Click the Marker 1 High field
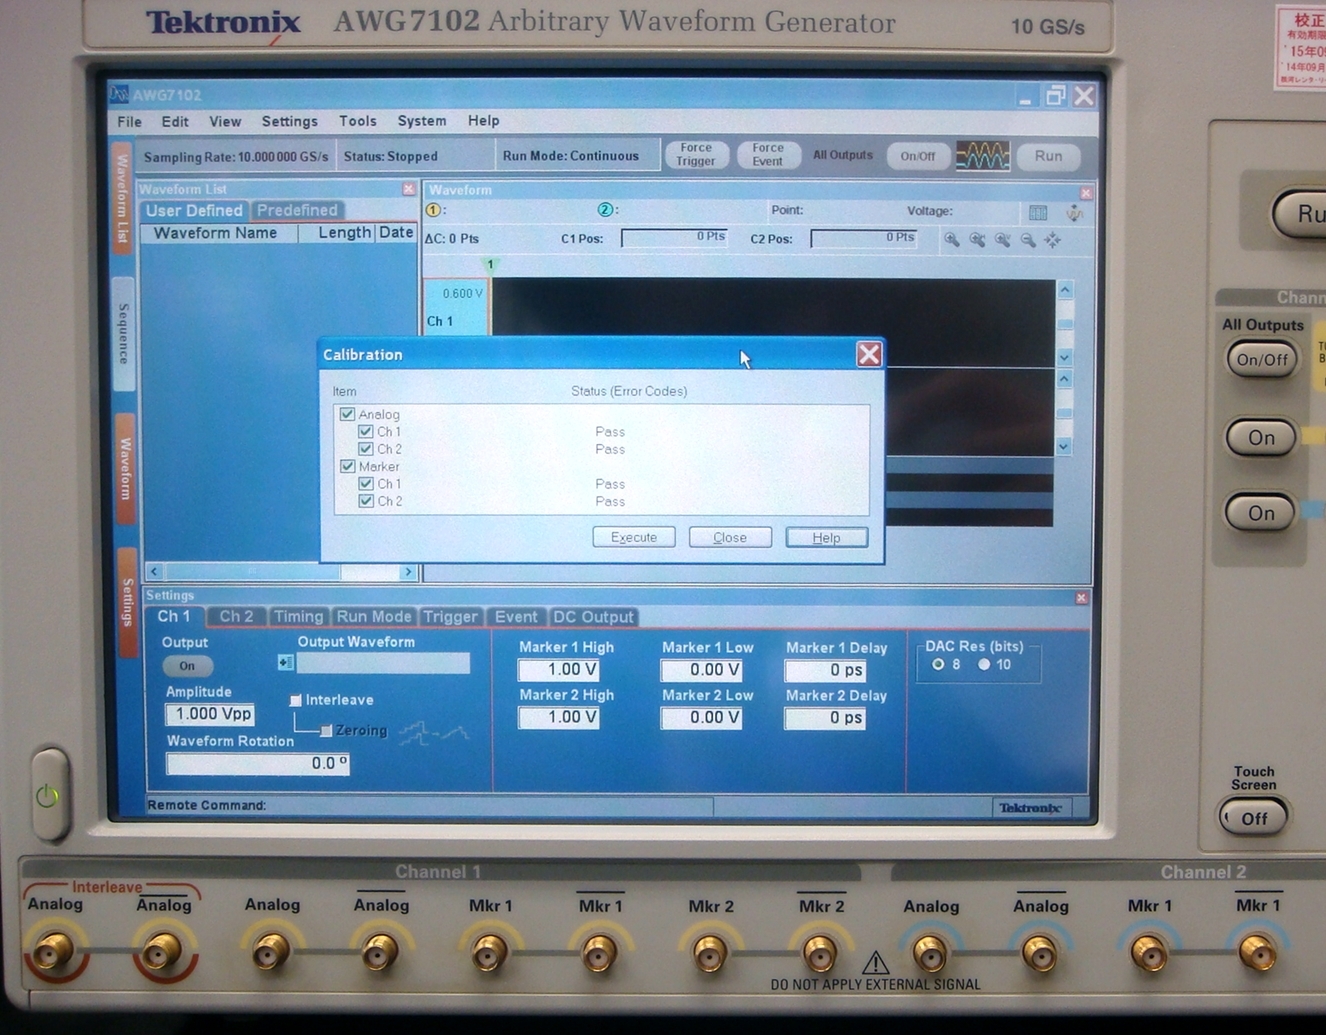Viewport: 1326px width, 1035px height. point(559,670)
